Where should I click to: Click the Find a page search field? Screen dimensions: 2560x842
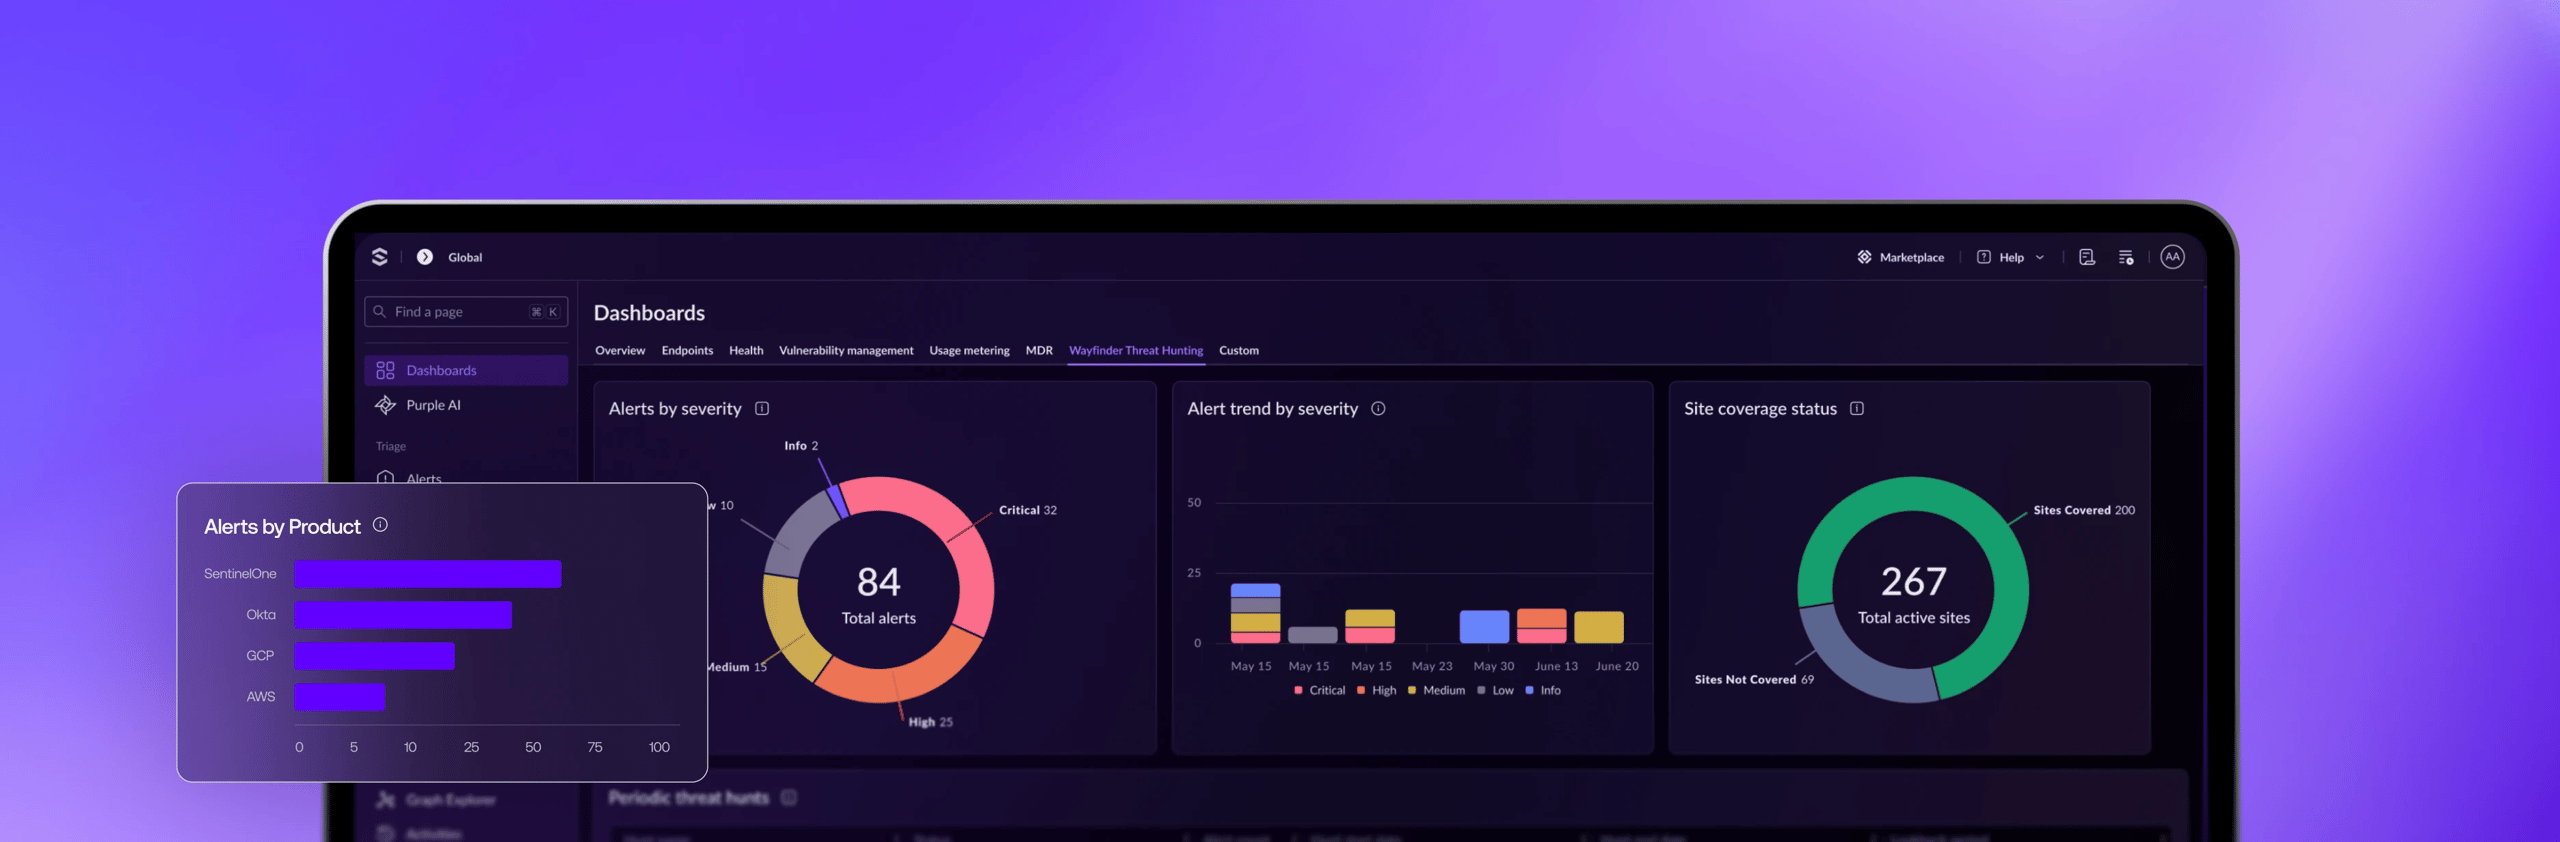click(466, 312)
